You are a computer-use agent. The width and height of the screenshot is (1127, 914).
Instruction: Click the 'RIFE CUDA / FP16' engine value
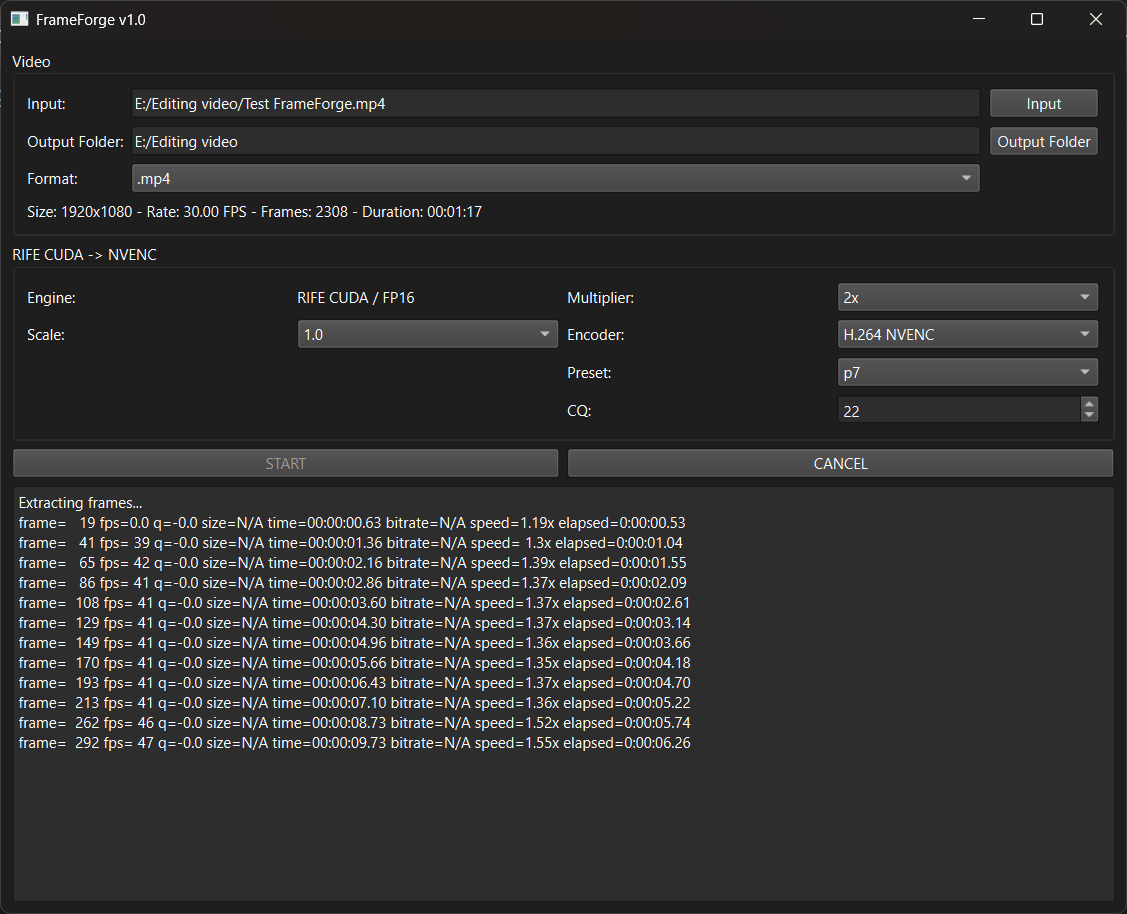pyautogui.click(x=356, y=297)
